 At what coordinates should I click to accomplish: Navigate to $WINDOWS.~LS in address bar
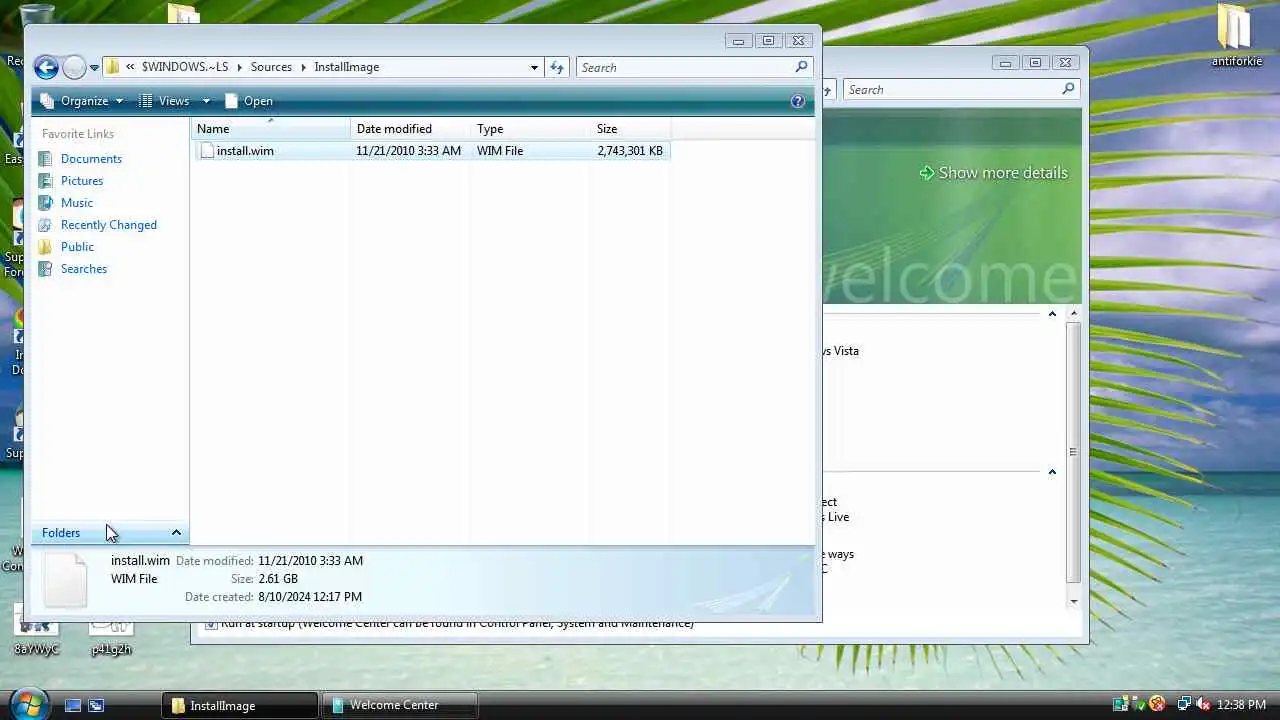coord(185,67)
